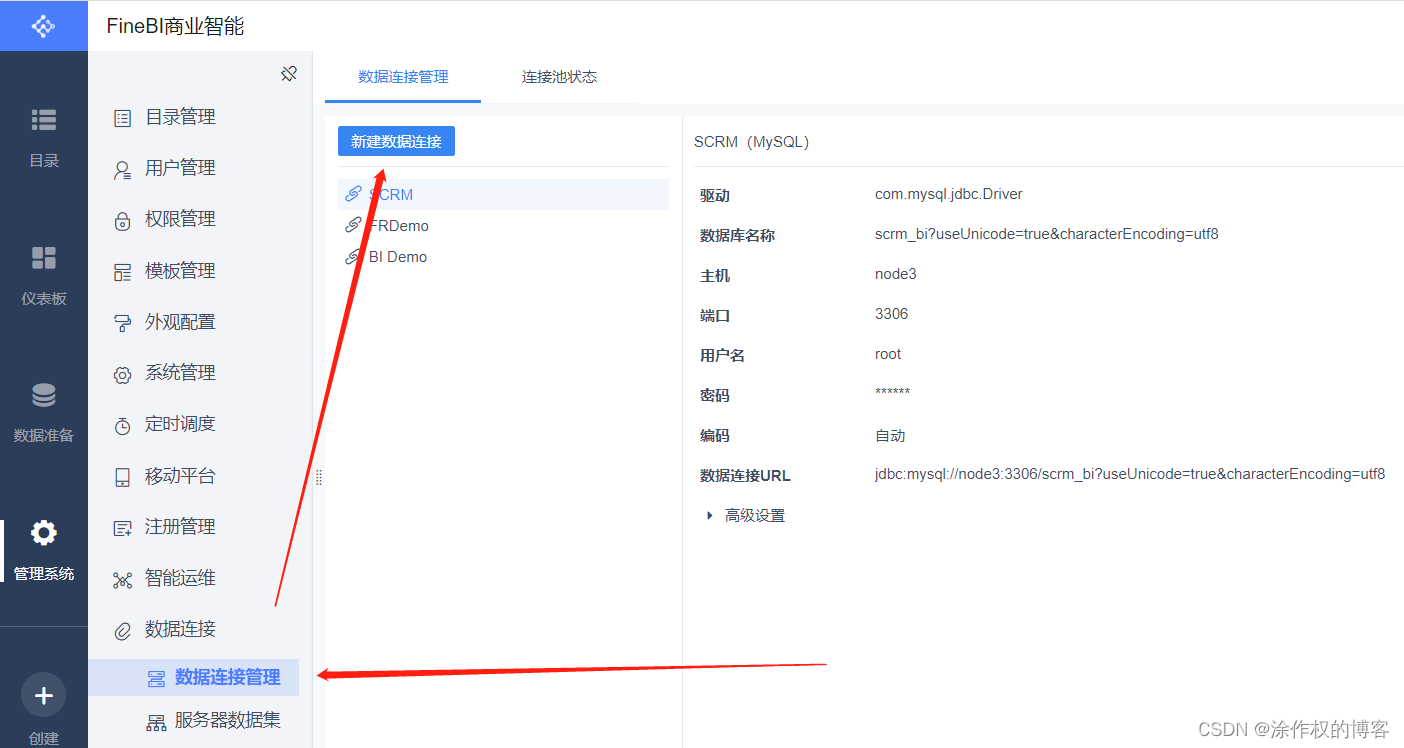Click the 模板管理 layout icon
Screen dimensions: 1404x748
pos(123,272)
